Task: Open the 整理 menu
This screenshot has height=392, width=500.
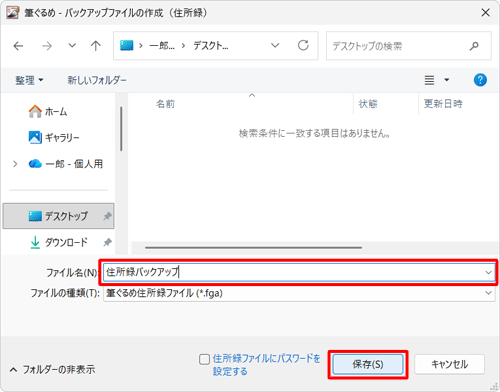Action: point(29,80)
